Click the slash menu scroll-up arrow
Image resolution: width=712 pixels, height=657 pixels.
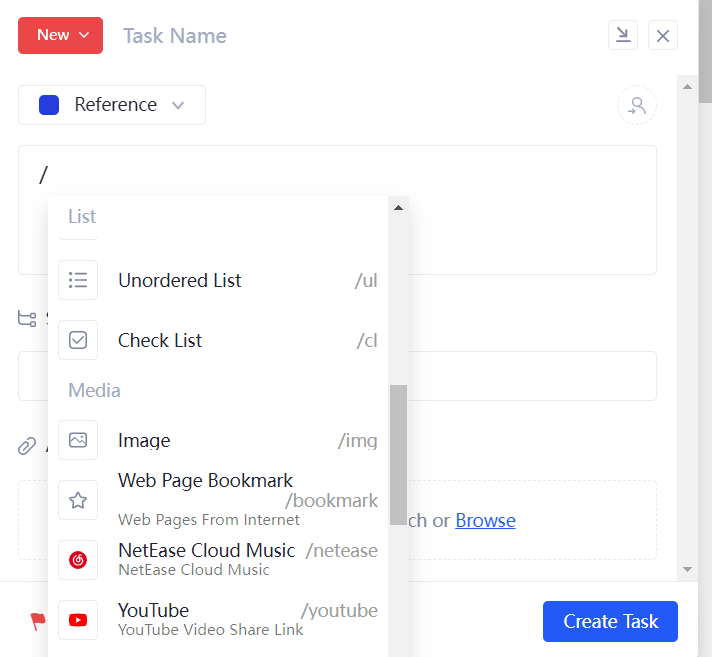point(398,208)
